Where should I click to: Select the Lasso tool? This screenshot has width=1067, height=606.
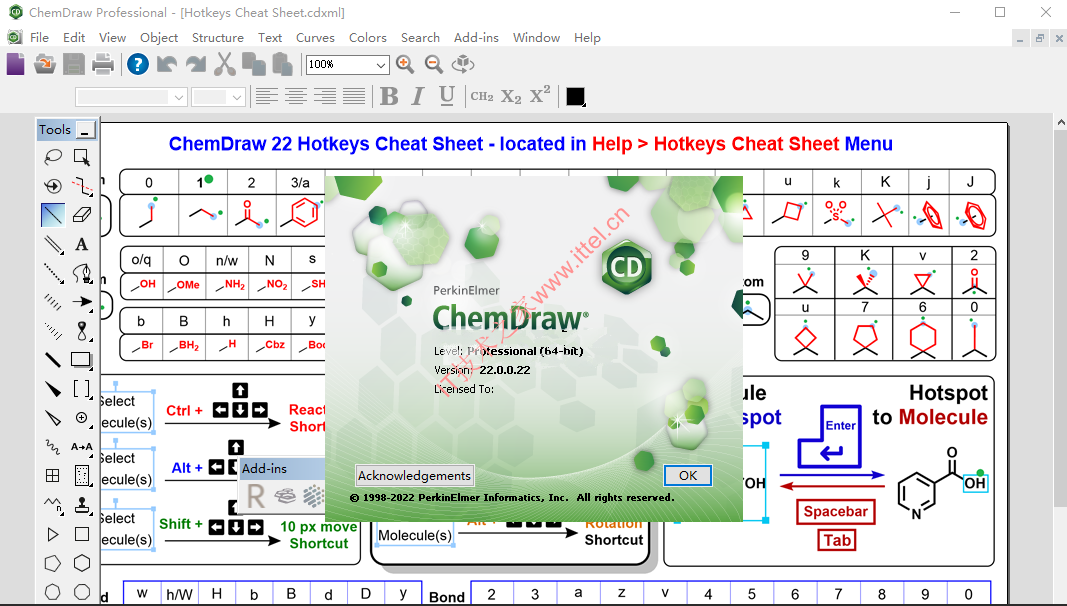[52, 157]
